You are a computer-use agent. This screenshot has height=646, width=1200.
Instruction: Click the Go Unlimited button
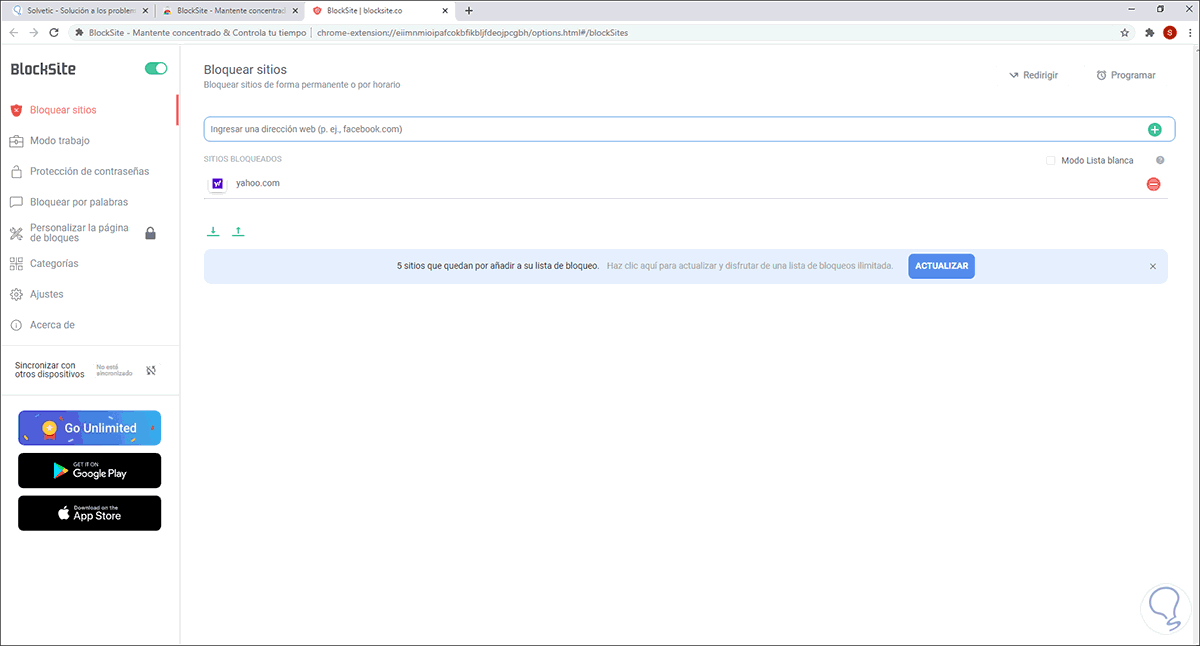(89, 428)
